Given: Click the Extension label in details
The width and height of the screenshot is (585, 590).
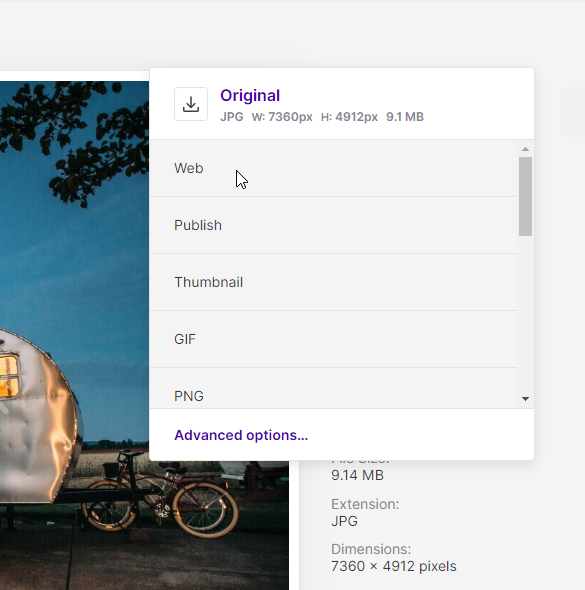Looking at the screenshot, I should point(365,504).
